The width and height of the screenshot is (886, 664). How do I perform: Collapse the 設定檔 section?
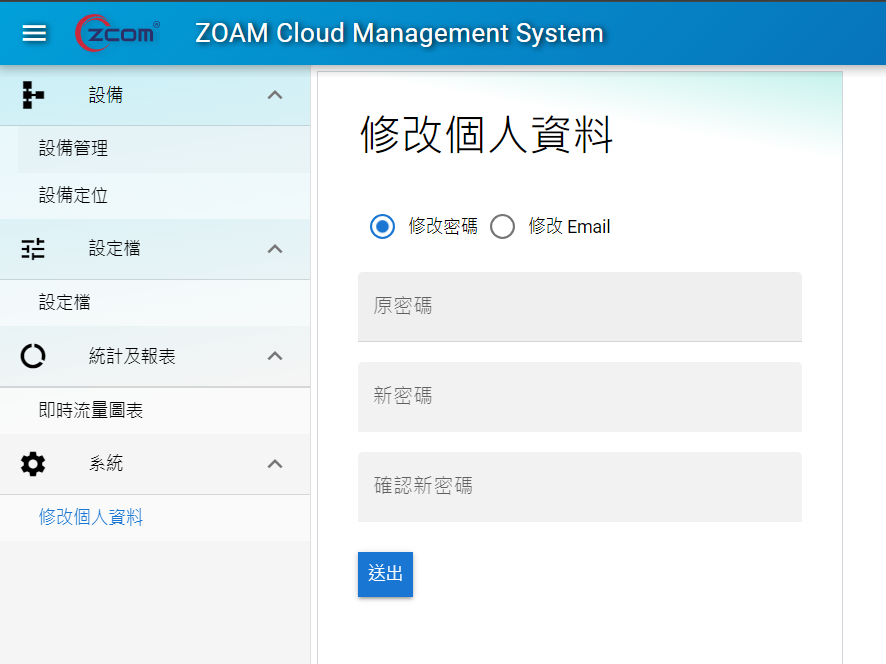pyautogui.click(x=275, y=248)
